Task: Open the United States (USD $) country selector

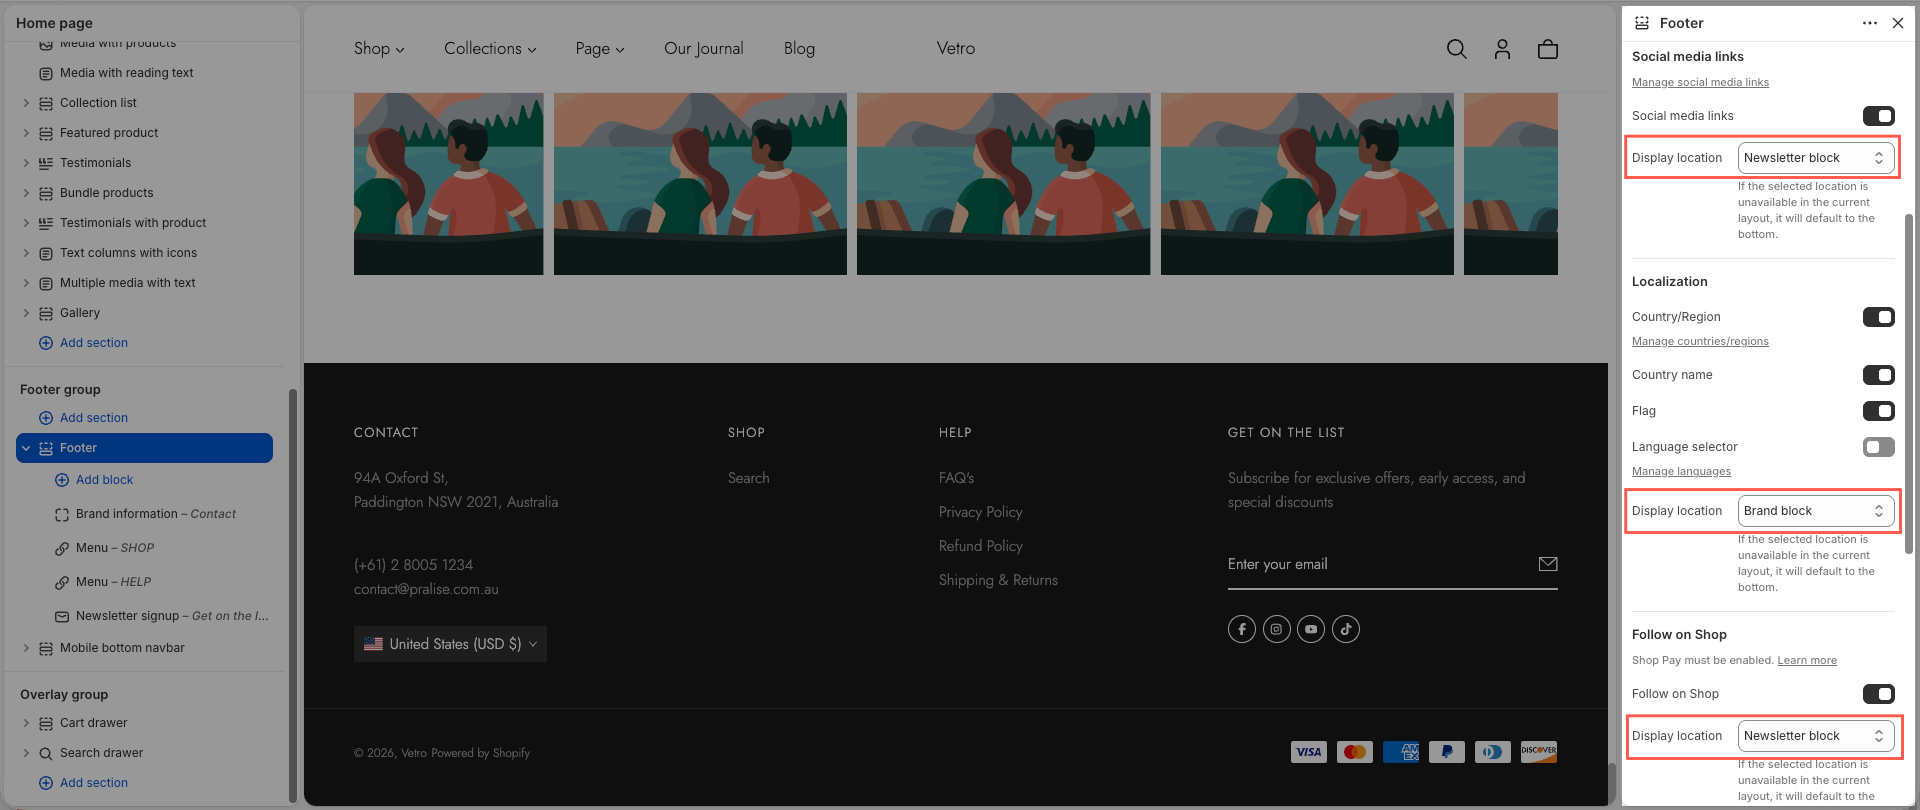Action: [450, 644]
